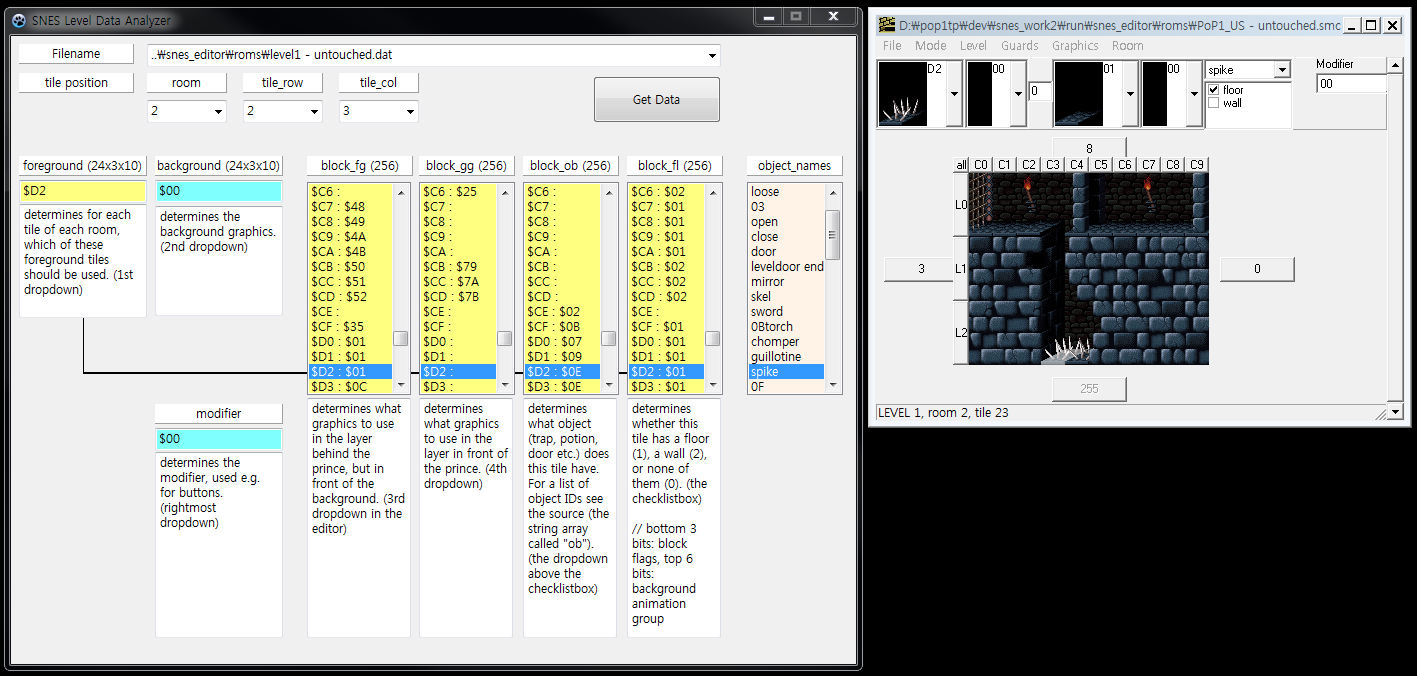The image size is (1417, 676).
Task: Select 'loose' in object_names list
Action: [786, 192]
